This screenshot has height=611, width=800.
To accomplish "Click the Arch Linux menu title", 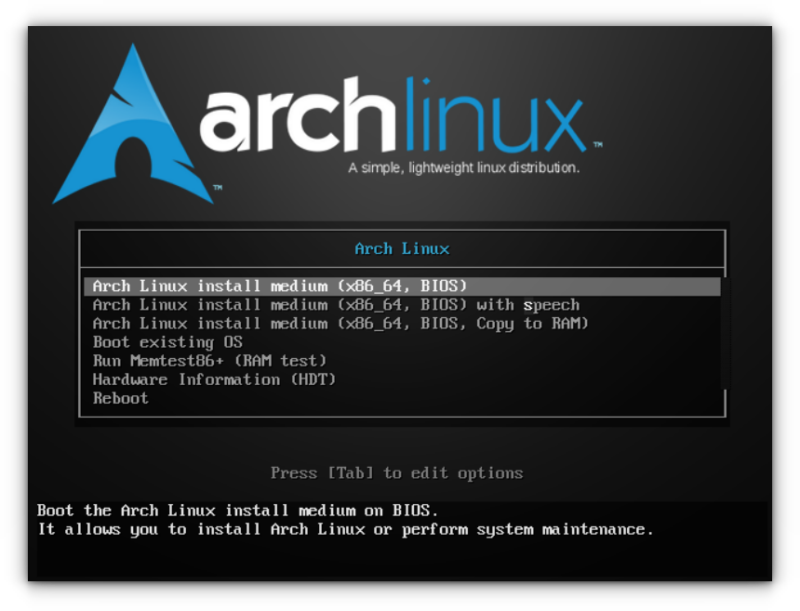I will [x=400, y=247].
